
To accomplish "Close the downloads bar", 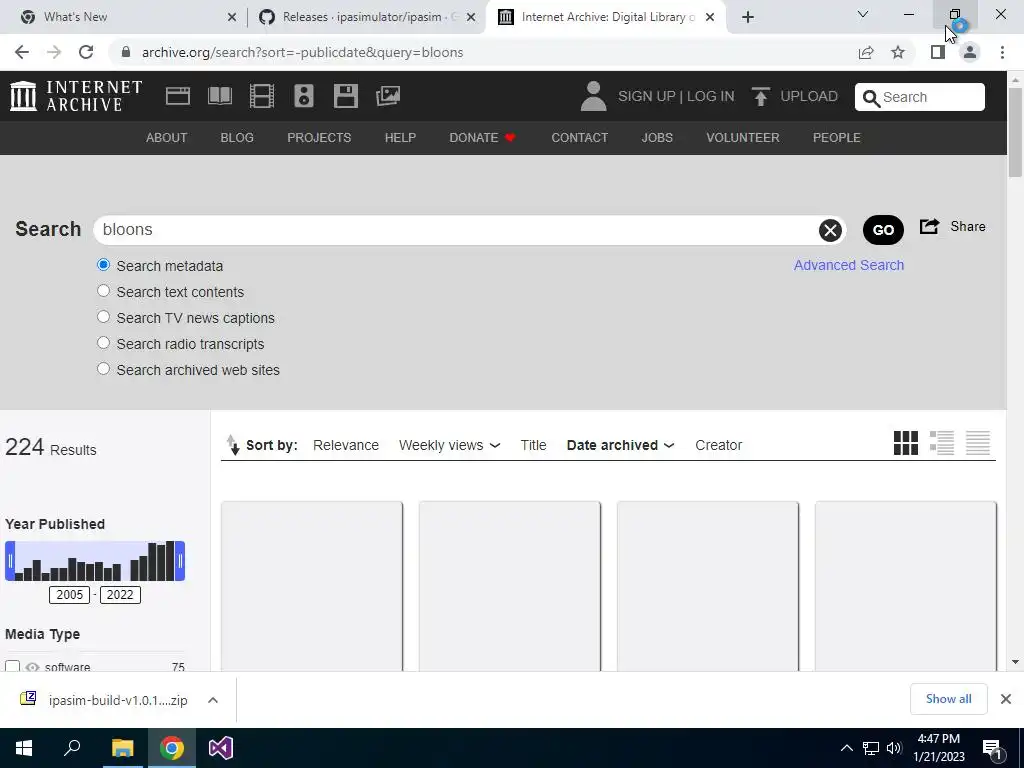I will (x=1006, y=699).
